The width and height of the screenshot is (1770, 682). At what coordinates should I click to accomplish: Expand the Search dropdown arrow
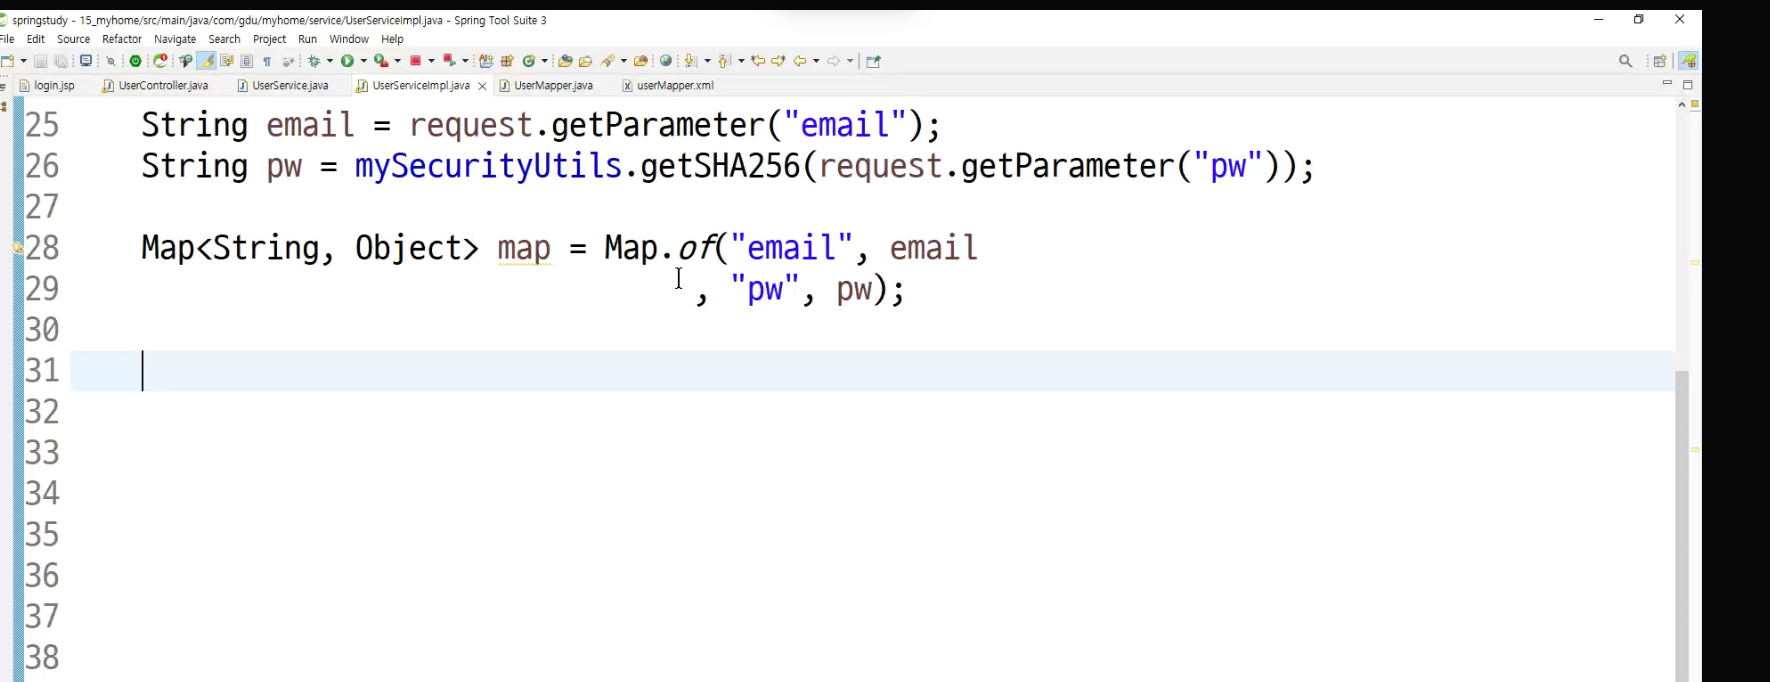tap(624, 61)
